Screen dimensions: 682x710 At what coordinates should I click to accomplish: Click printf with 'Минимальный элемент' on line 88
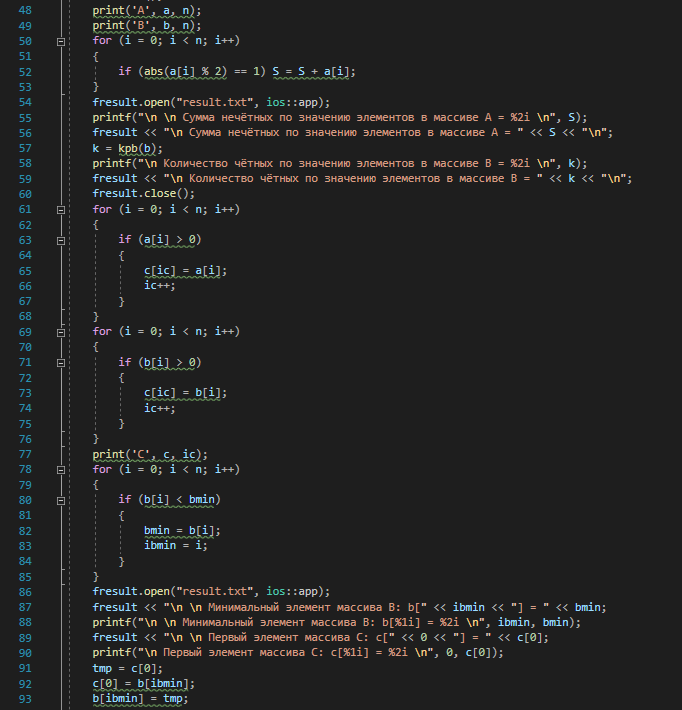[336, 623]
